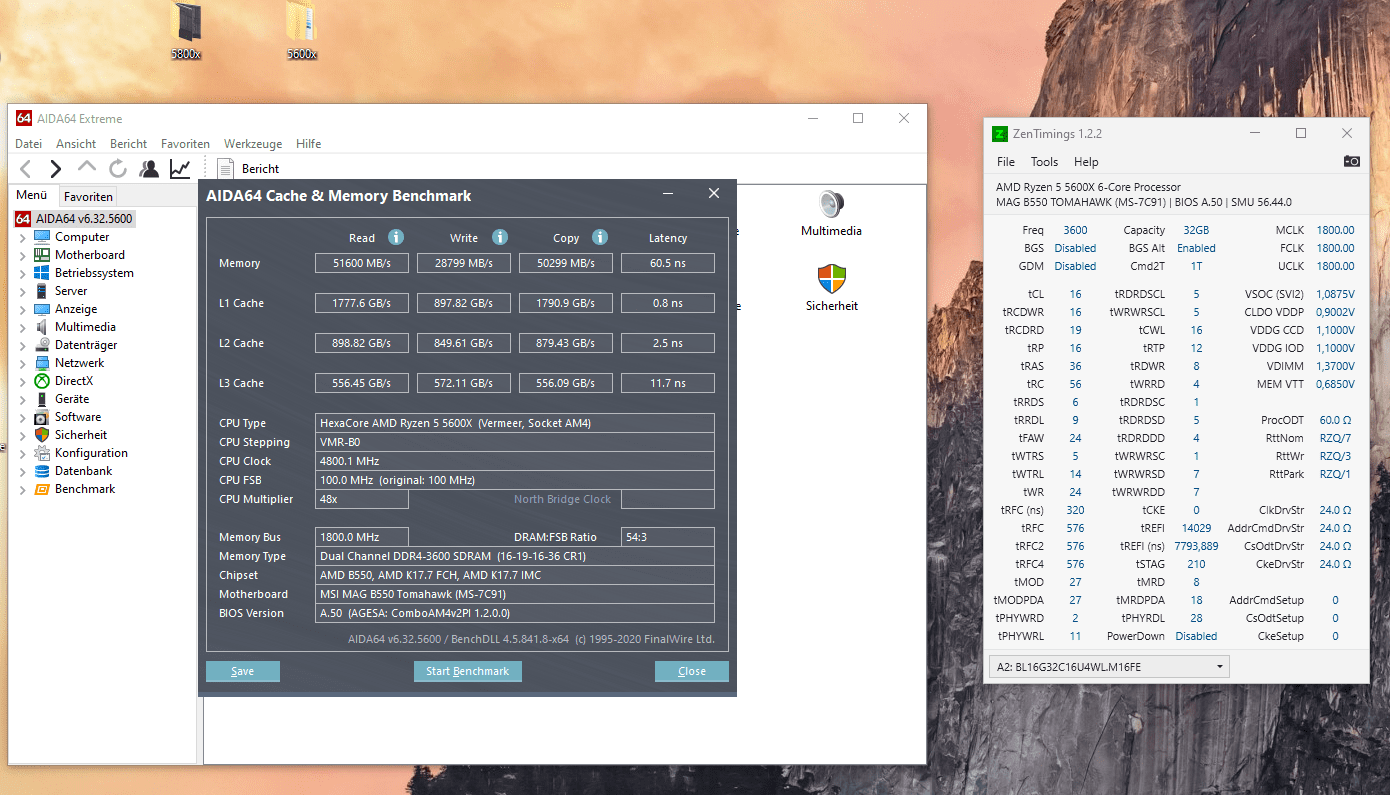1390x795 pixels.
Task: Select Software in the AIDA64 tree
Action: (x=78, y=417)
